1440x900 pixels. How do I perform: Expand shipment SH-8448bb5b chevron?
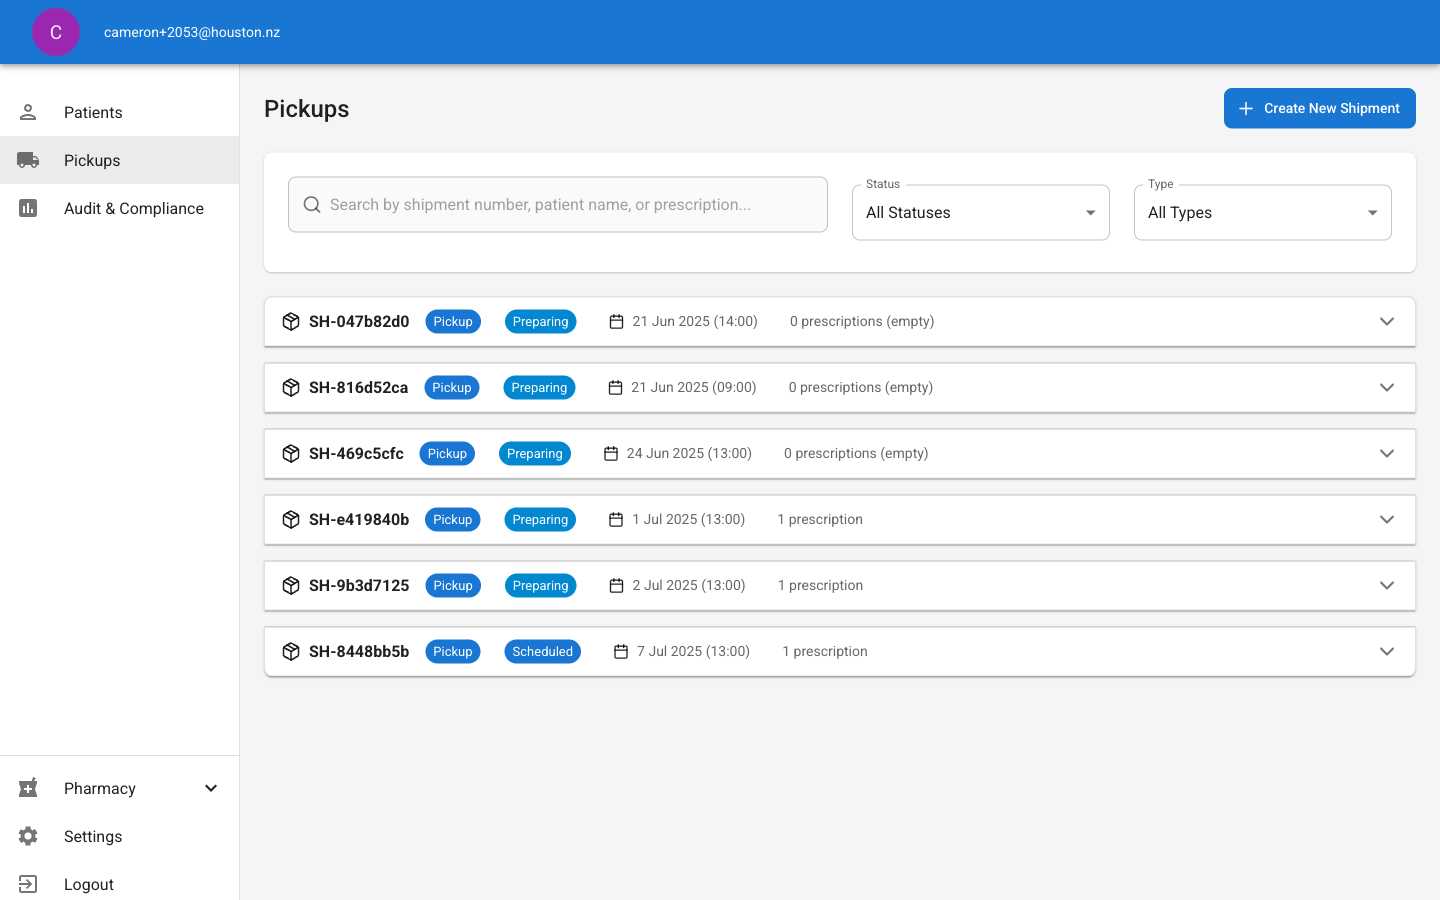(1387, 651)
